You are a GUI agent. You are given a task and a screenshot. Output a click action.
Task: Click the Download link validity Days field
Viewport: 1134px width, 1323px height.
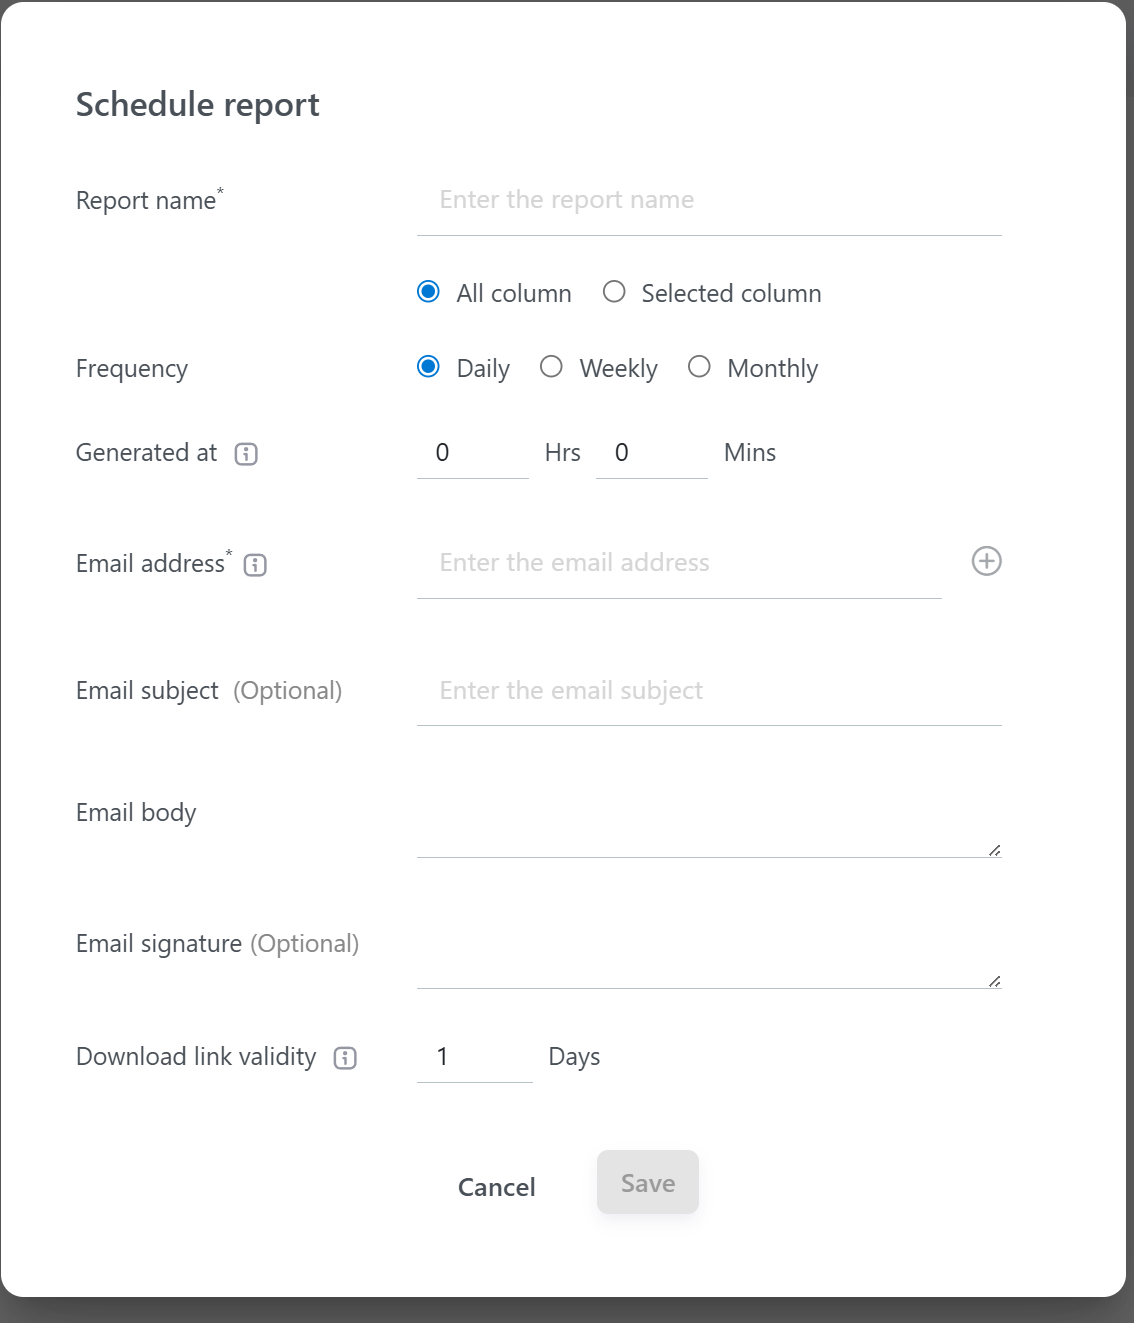click(474, 1057)
